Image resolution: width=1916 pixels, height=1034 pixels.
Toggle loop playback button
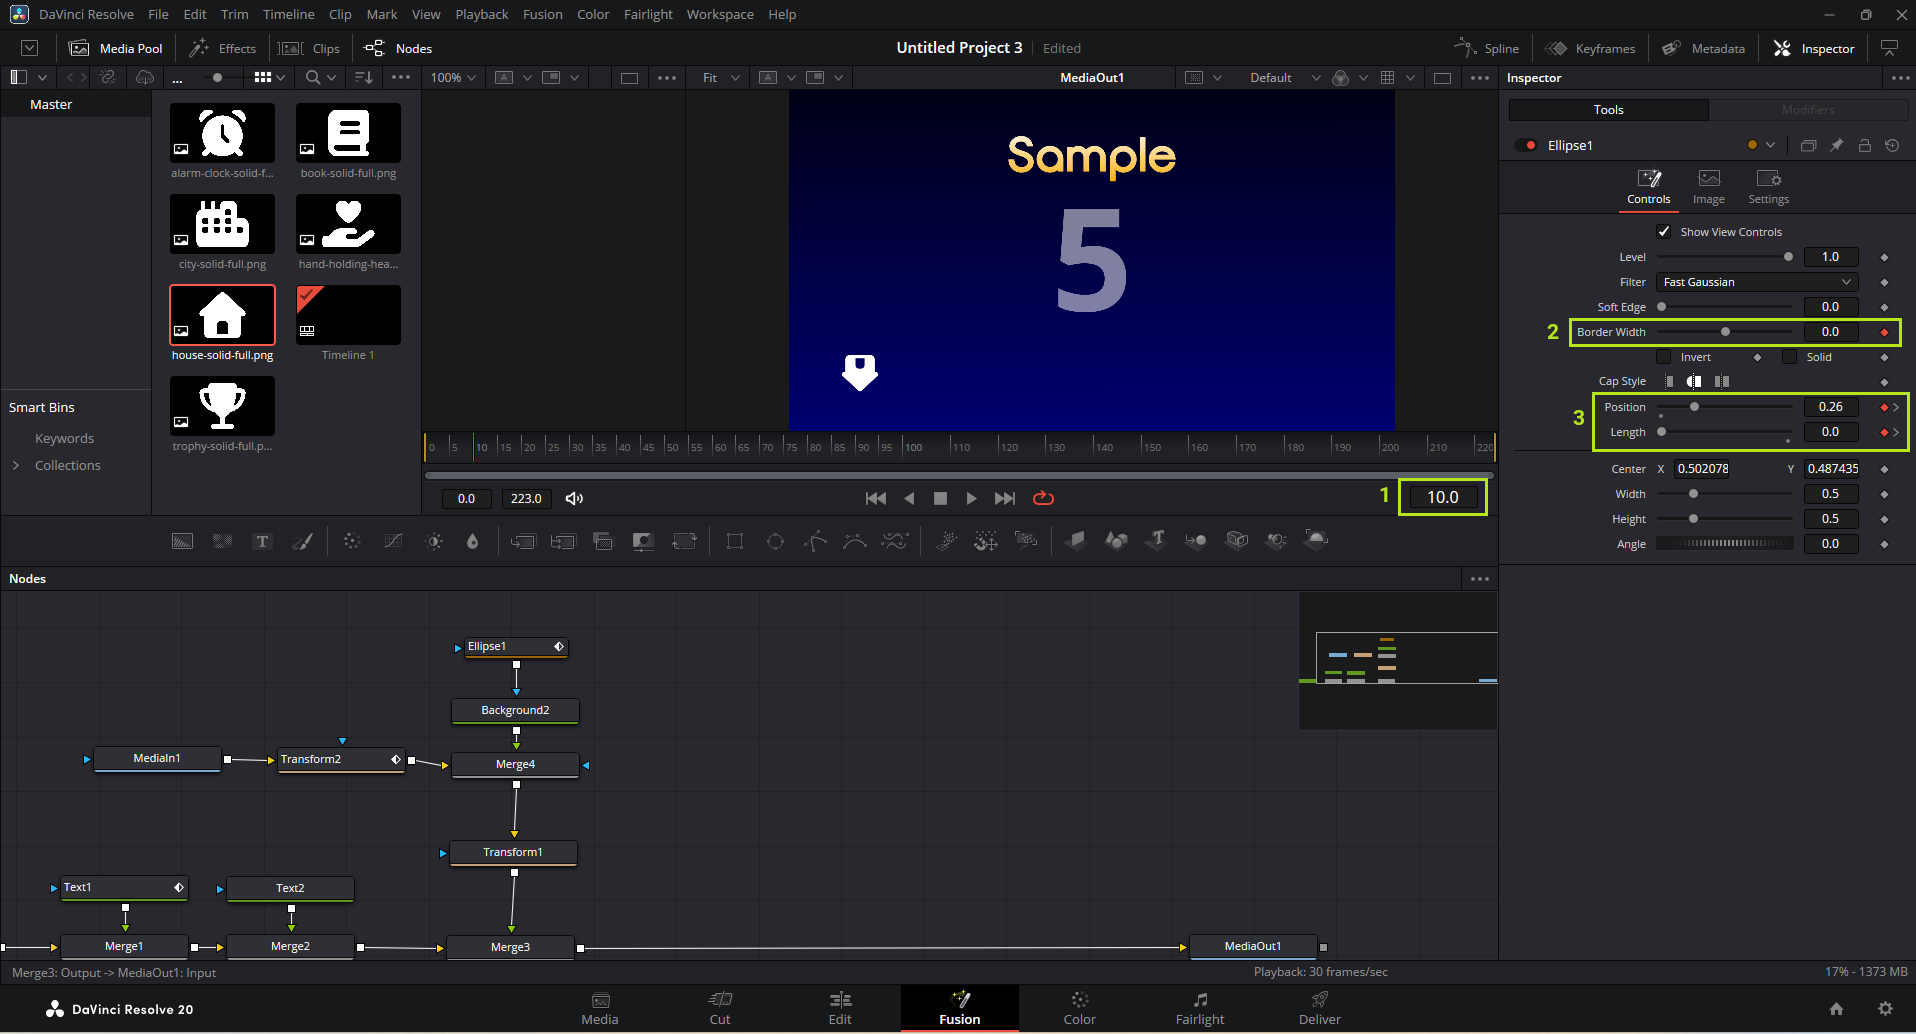(x=1043, y=498)
